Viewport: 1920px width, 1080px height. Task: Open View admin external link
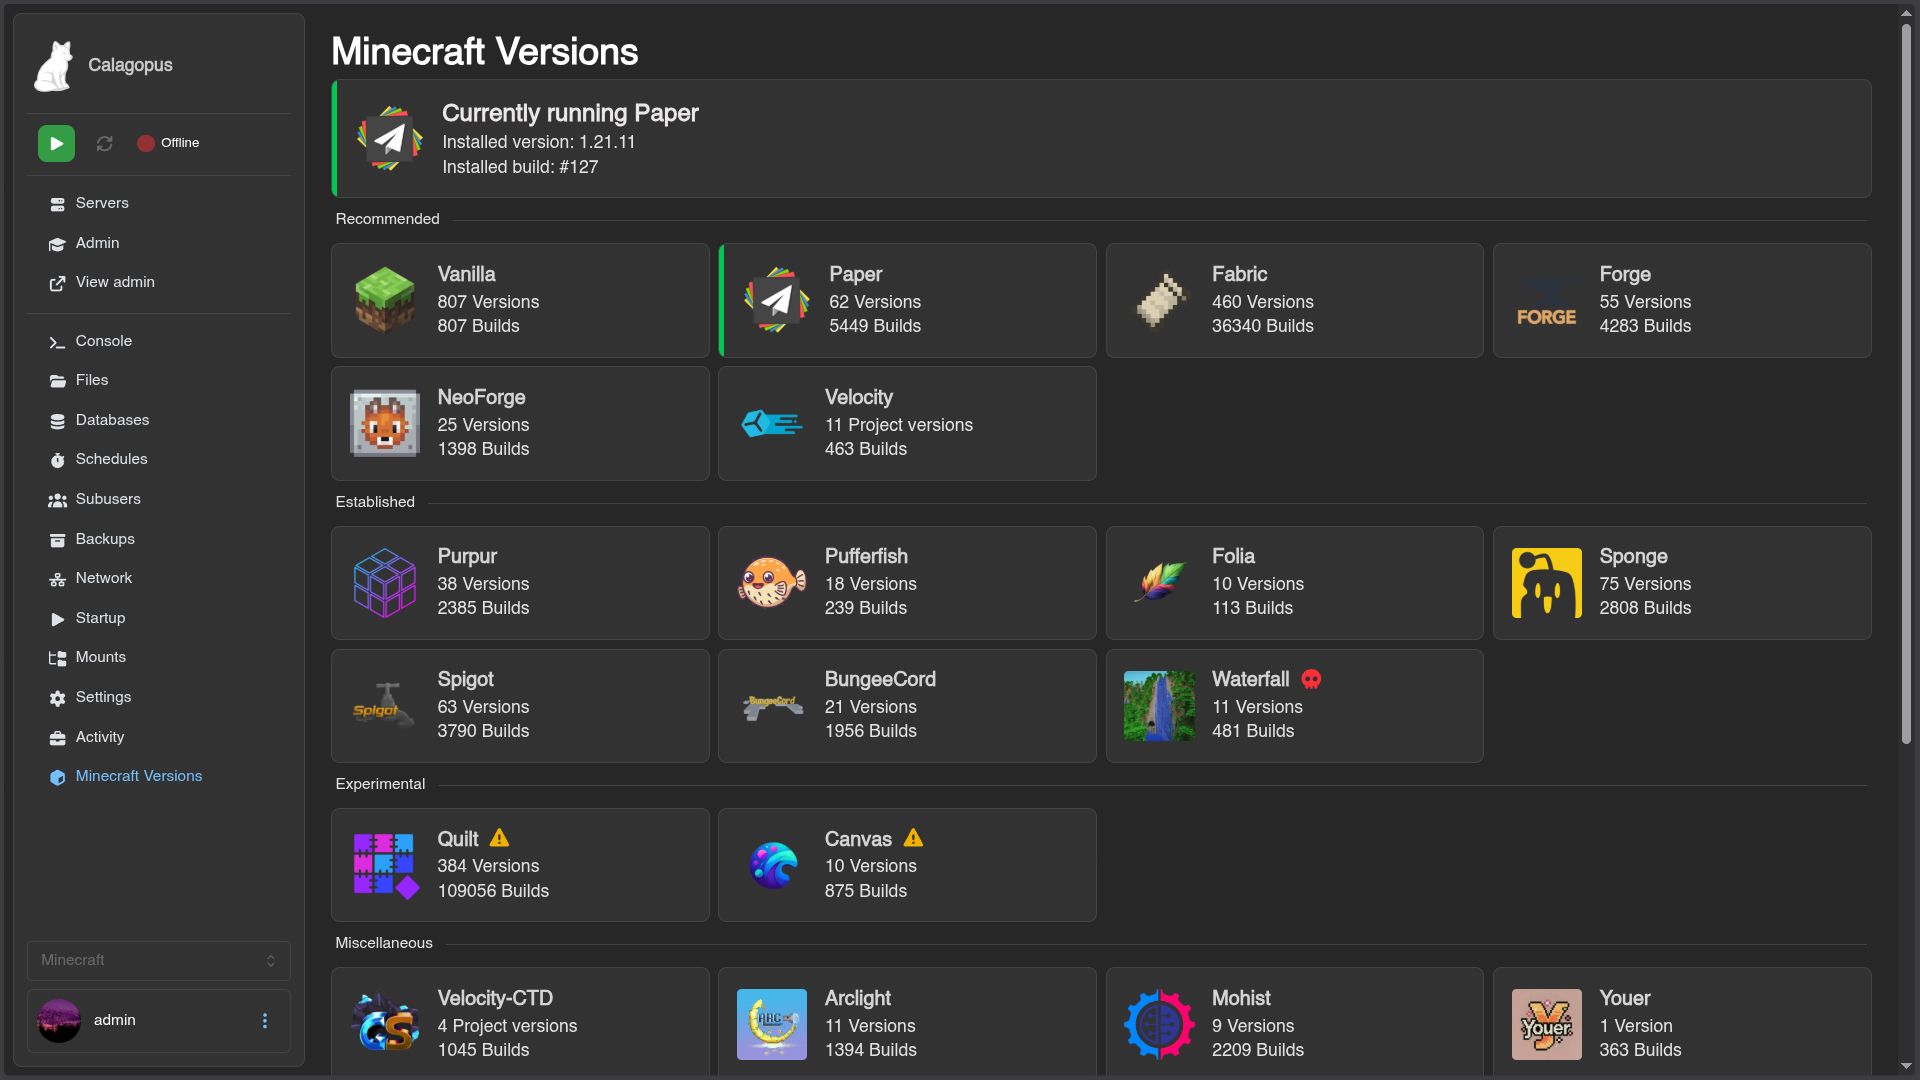(115, 282)
